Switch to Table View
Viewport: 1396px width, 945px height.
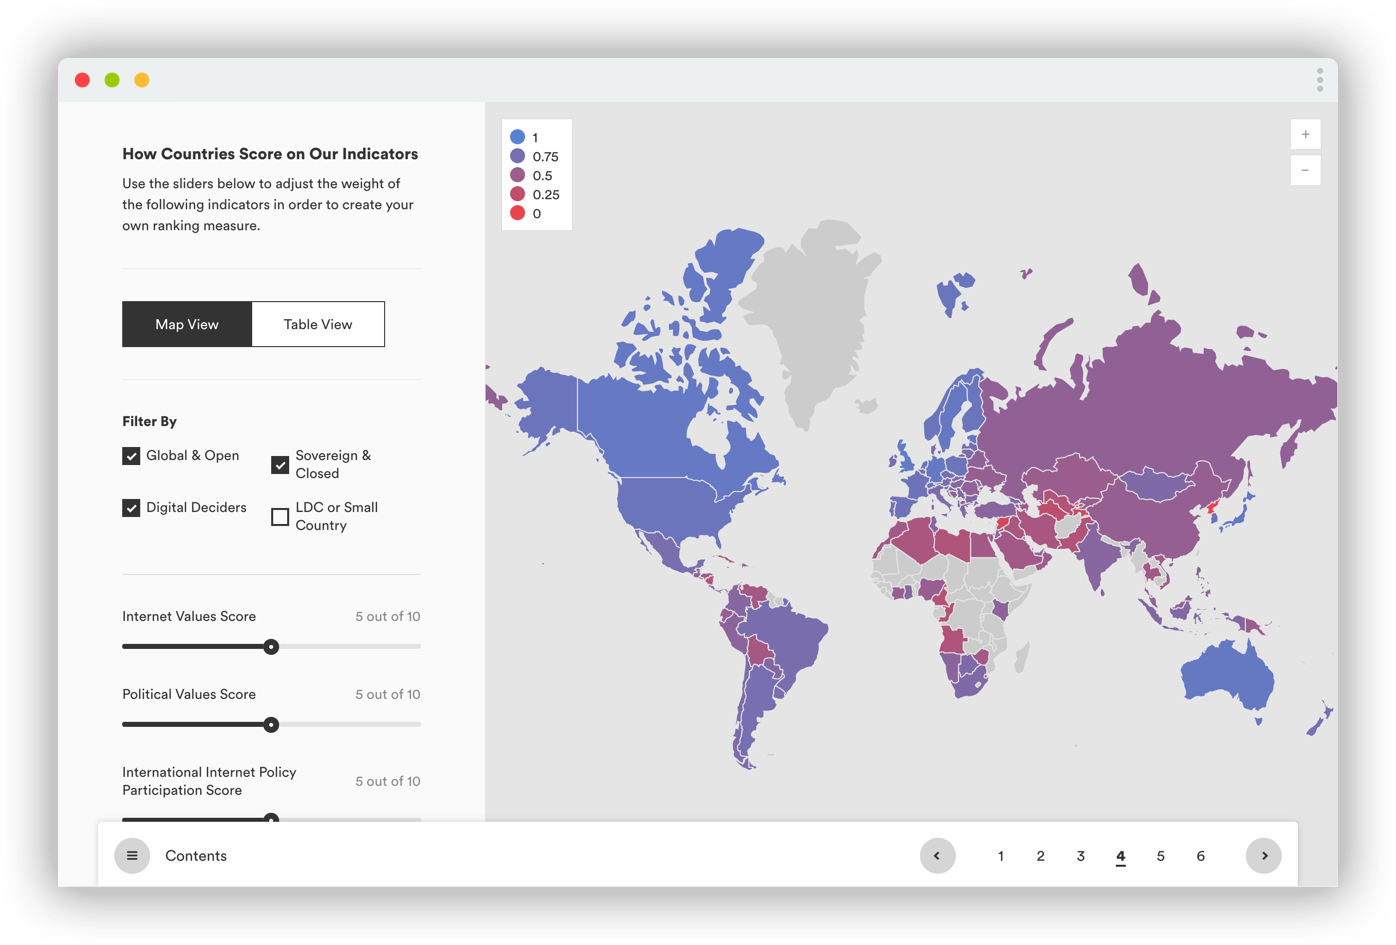coord(317,323)
